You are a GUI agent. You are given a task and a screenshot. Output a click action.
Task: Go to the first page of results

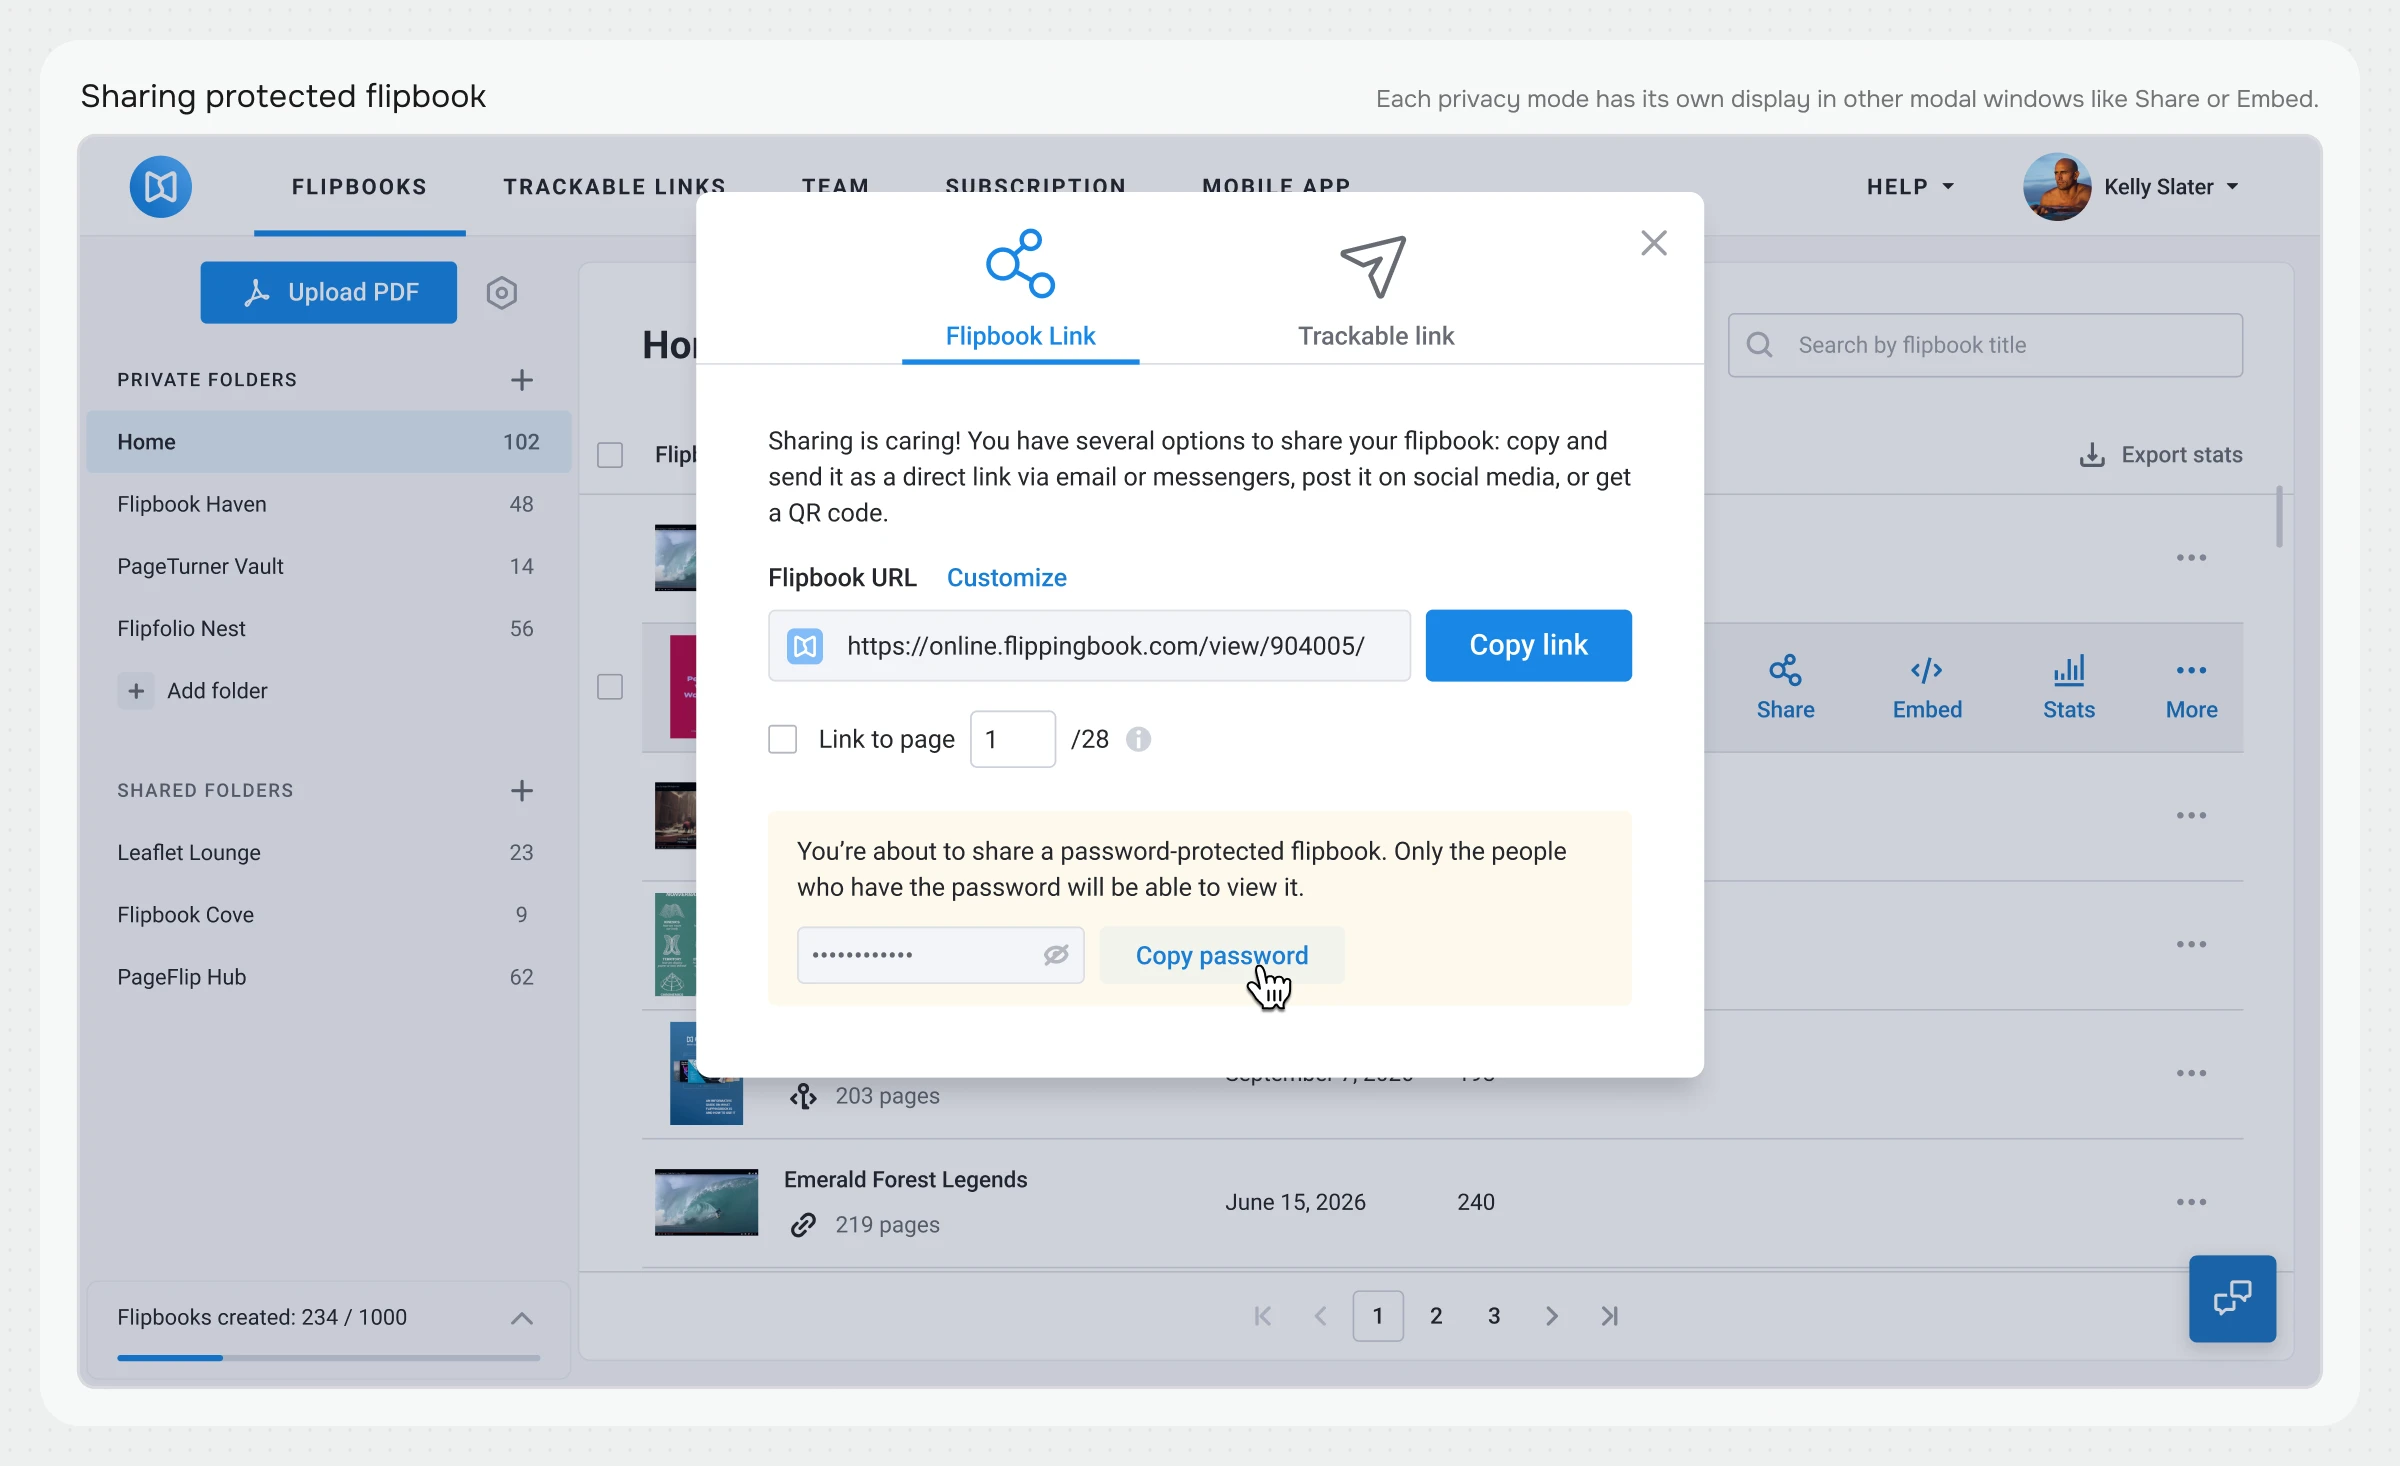[x=1263, y=1316]
